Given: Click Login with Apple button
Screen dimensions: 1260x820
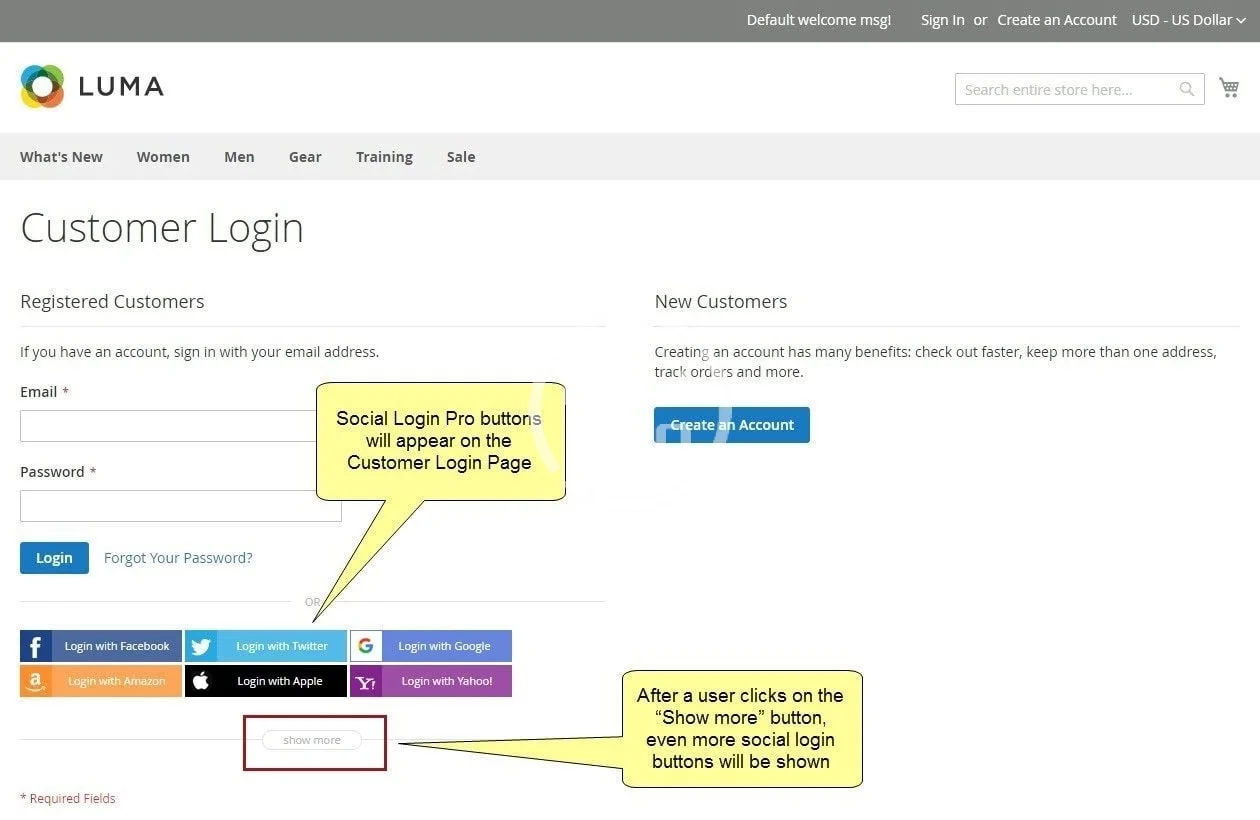Looking at the screenshot, I should [266, 681].
